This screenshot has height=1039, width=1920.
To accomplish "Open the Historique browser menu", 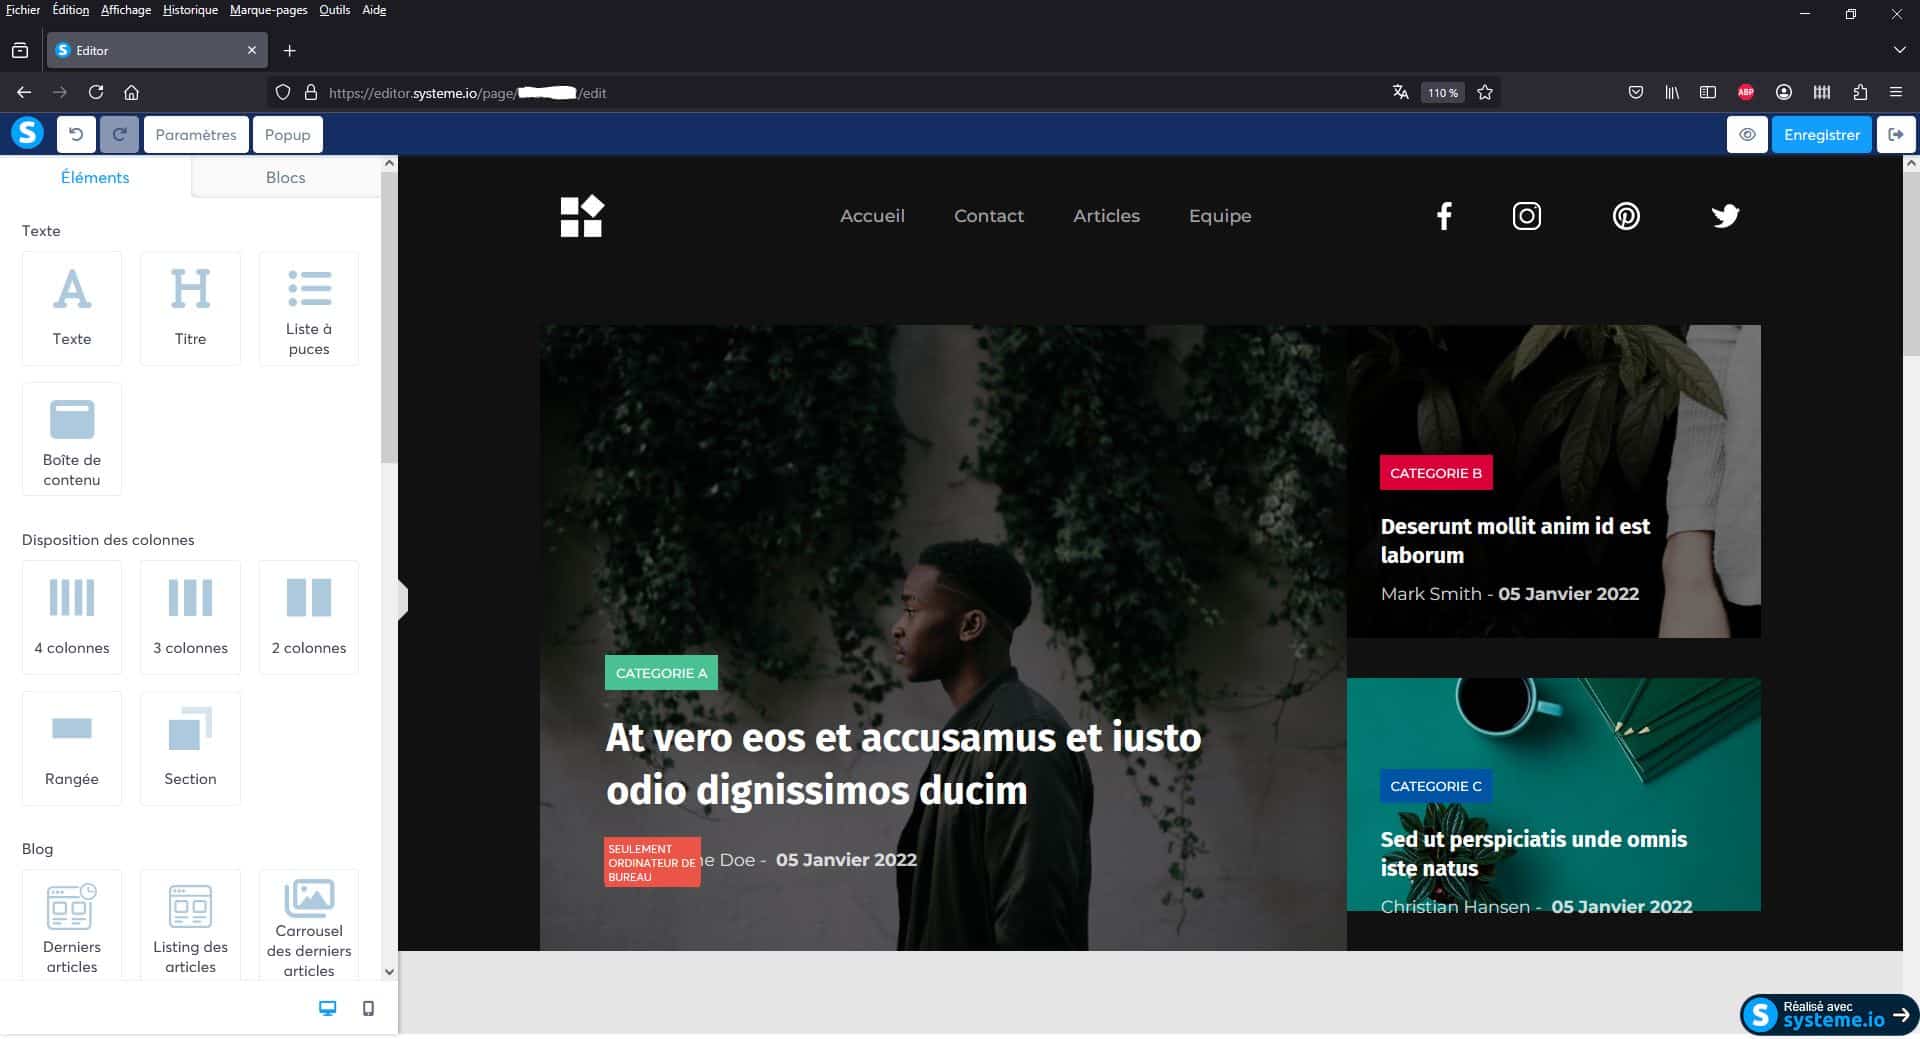I will point(190,10).
